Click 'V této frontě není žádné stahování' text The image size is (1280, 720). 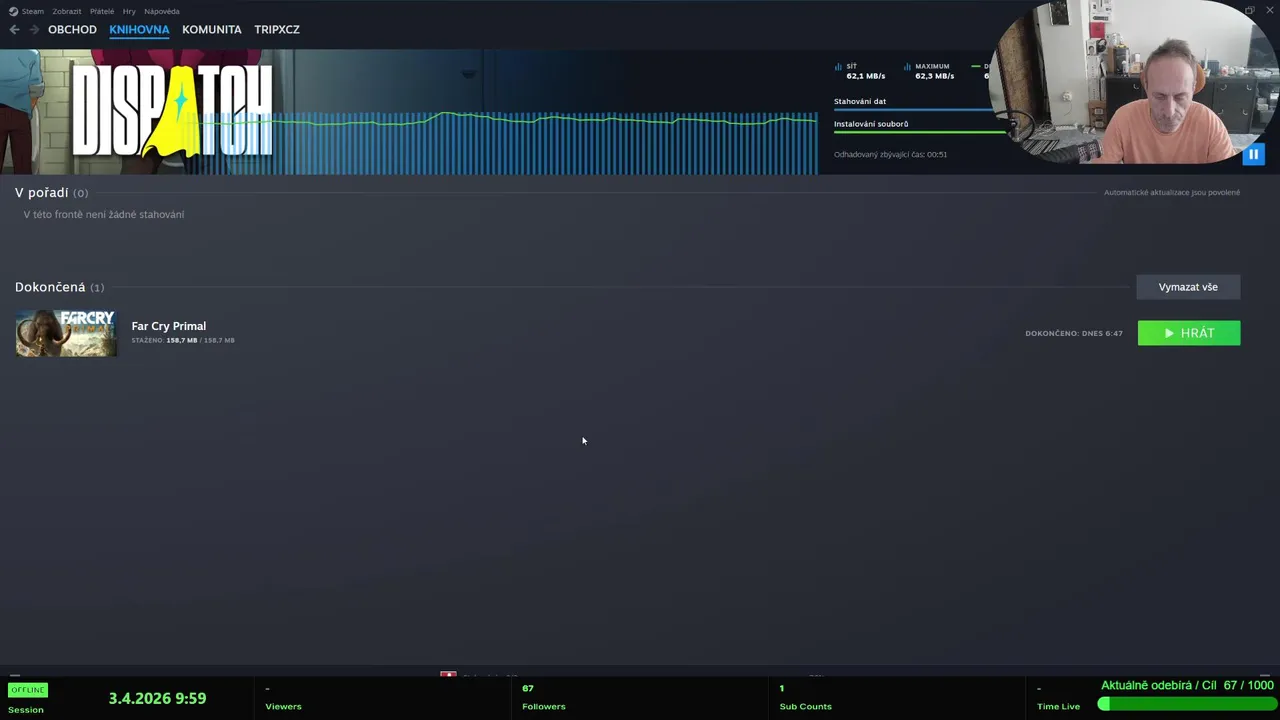(104, 214)
